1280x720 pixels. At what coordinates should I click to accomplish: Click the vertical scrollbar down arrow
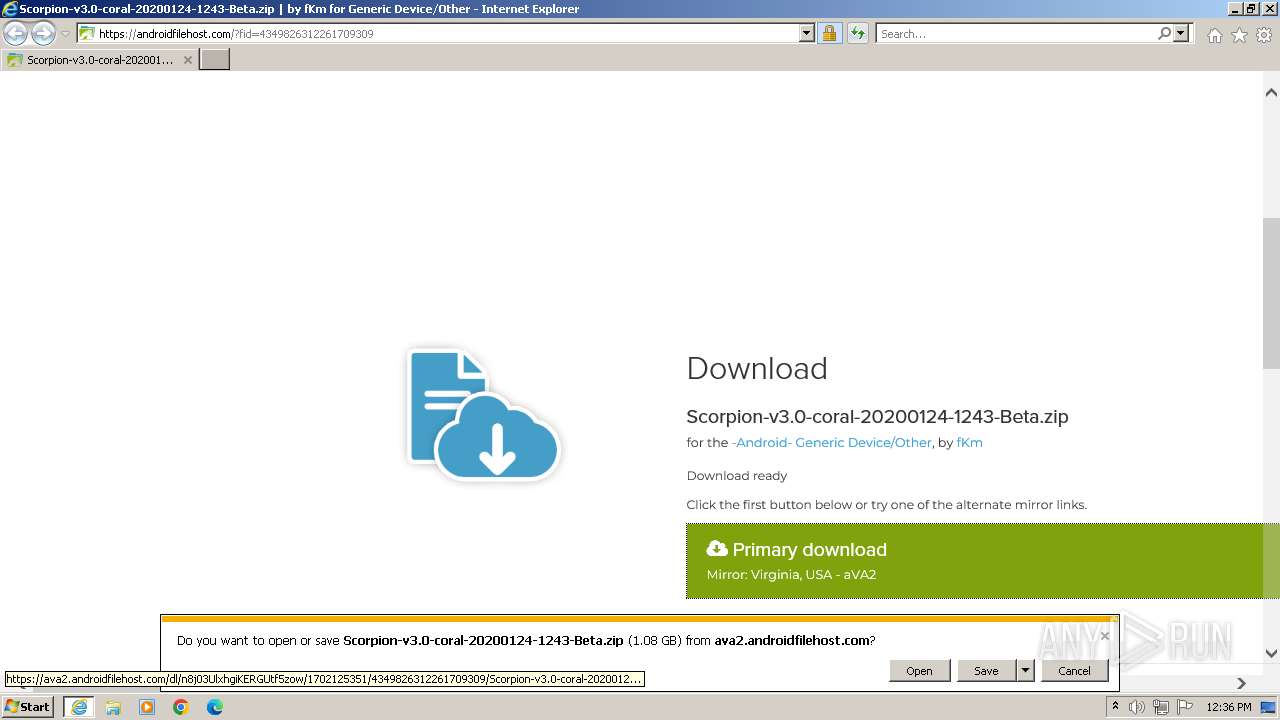1271,653
